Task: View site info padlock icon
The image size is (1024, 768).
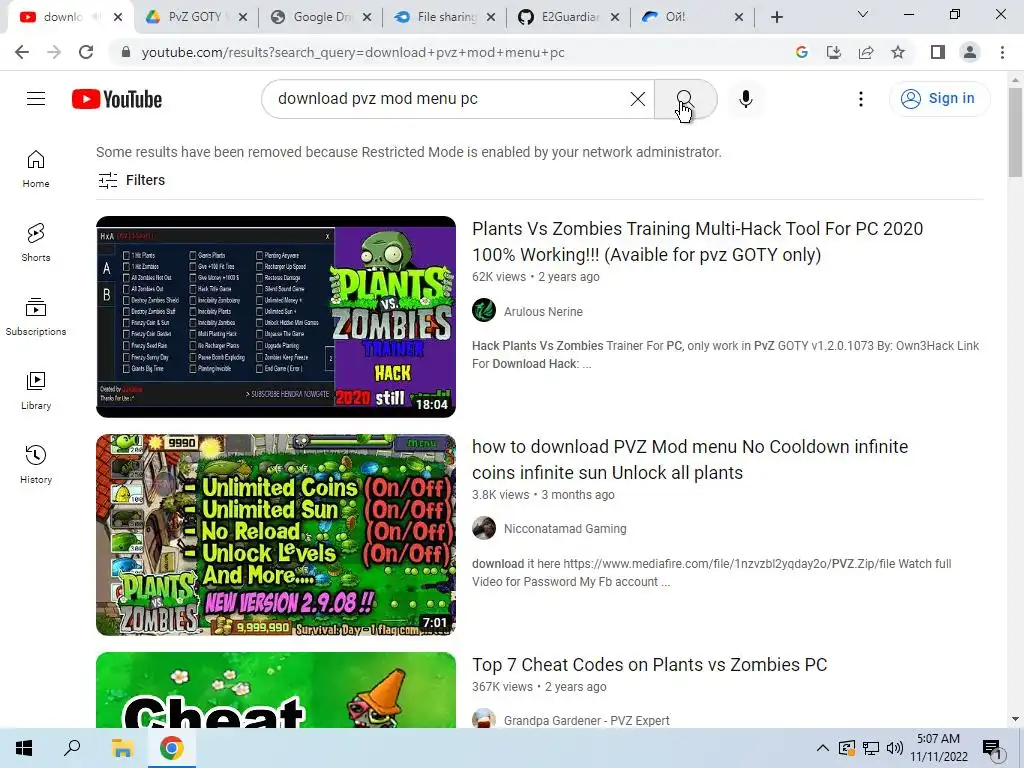Action: click(x=125, y=52)
